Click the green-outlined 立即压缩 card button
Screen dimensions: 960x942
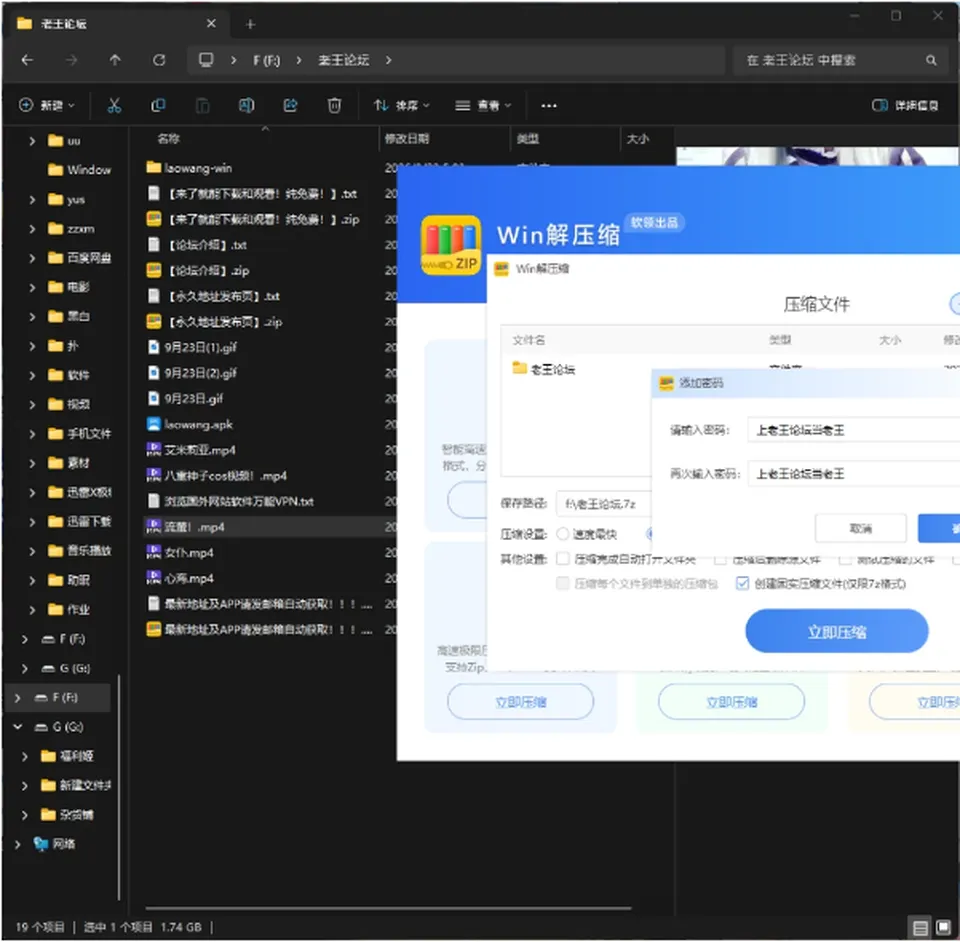pyautogui.click(x=731, y=702)
